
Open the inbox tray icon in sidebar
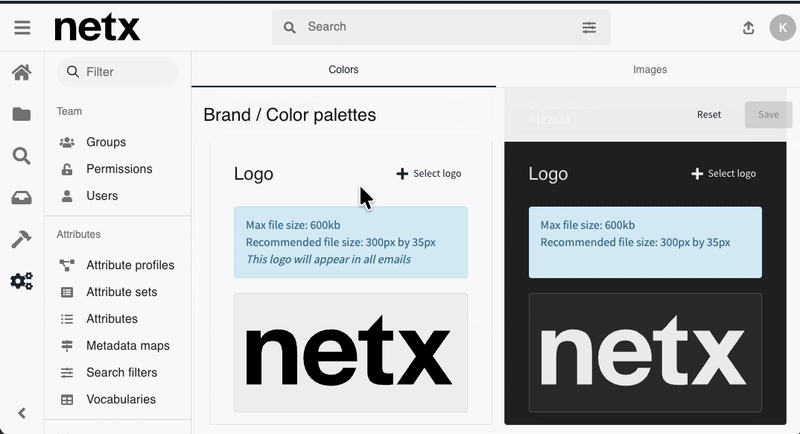21,198
